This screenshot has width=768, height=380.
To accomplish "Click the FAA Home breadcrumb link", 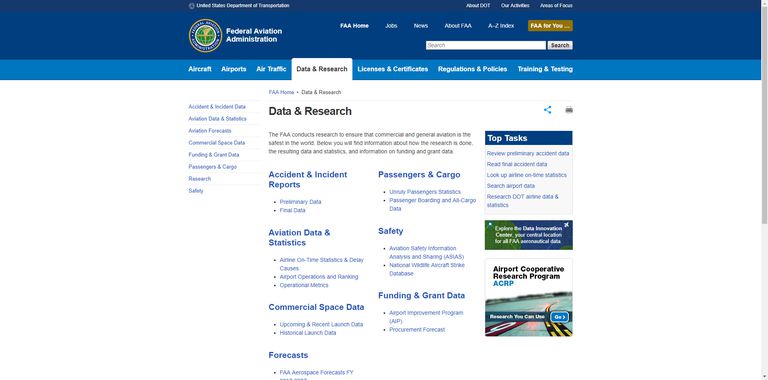I will 281,92.
